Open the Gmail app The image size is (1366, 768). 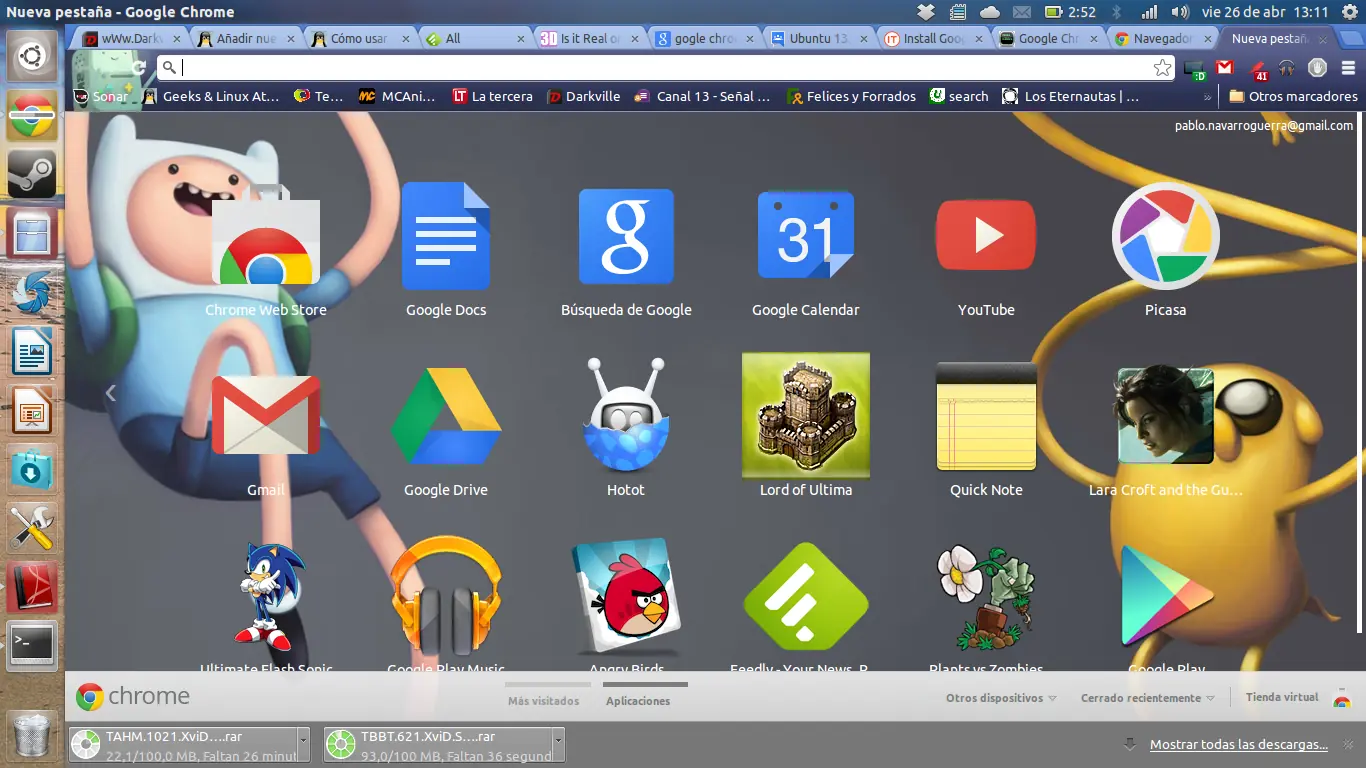(x=266, y=416)
